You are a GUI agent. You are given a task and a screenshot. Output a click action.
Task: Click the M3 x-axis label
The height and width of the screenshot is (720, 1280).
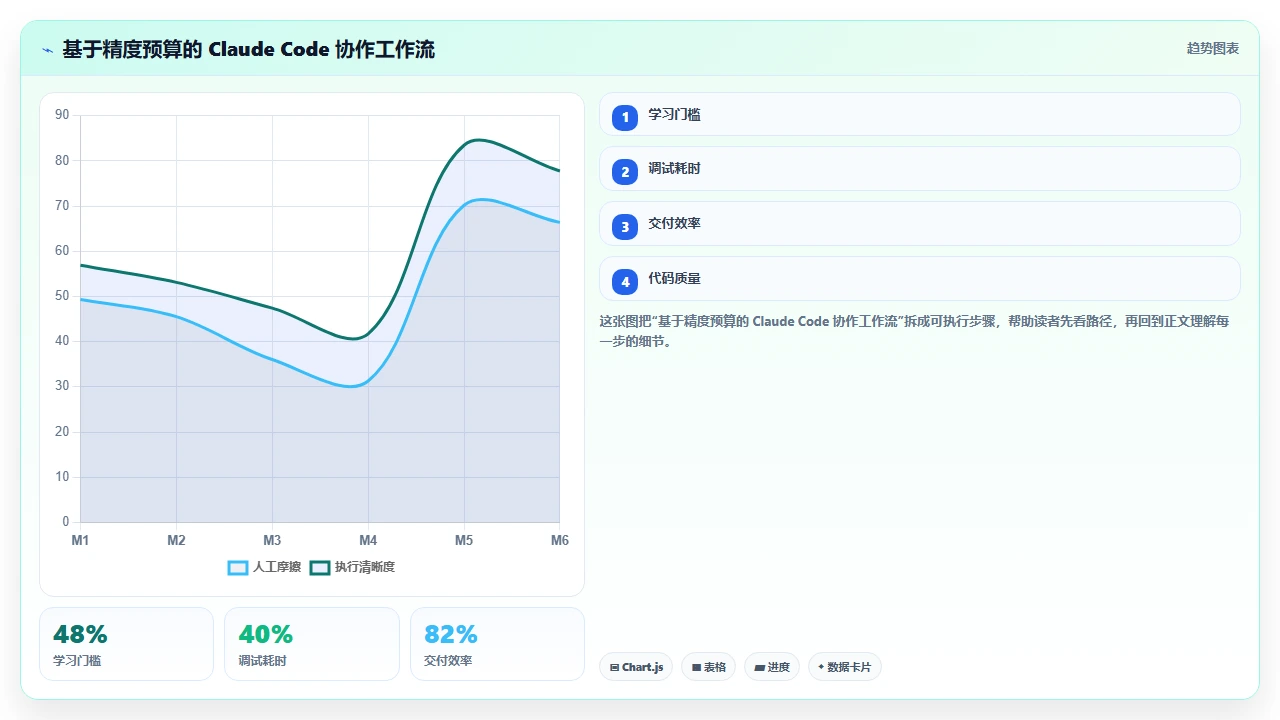(x=272, y=541)
